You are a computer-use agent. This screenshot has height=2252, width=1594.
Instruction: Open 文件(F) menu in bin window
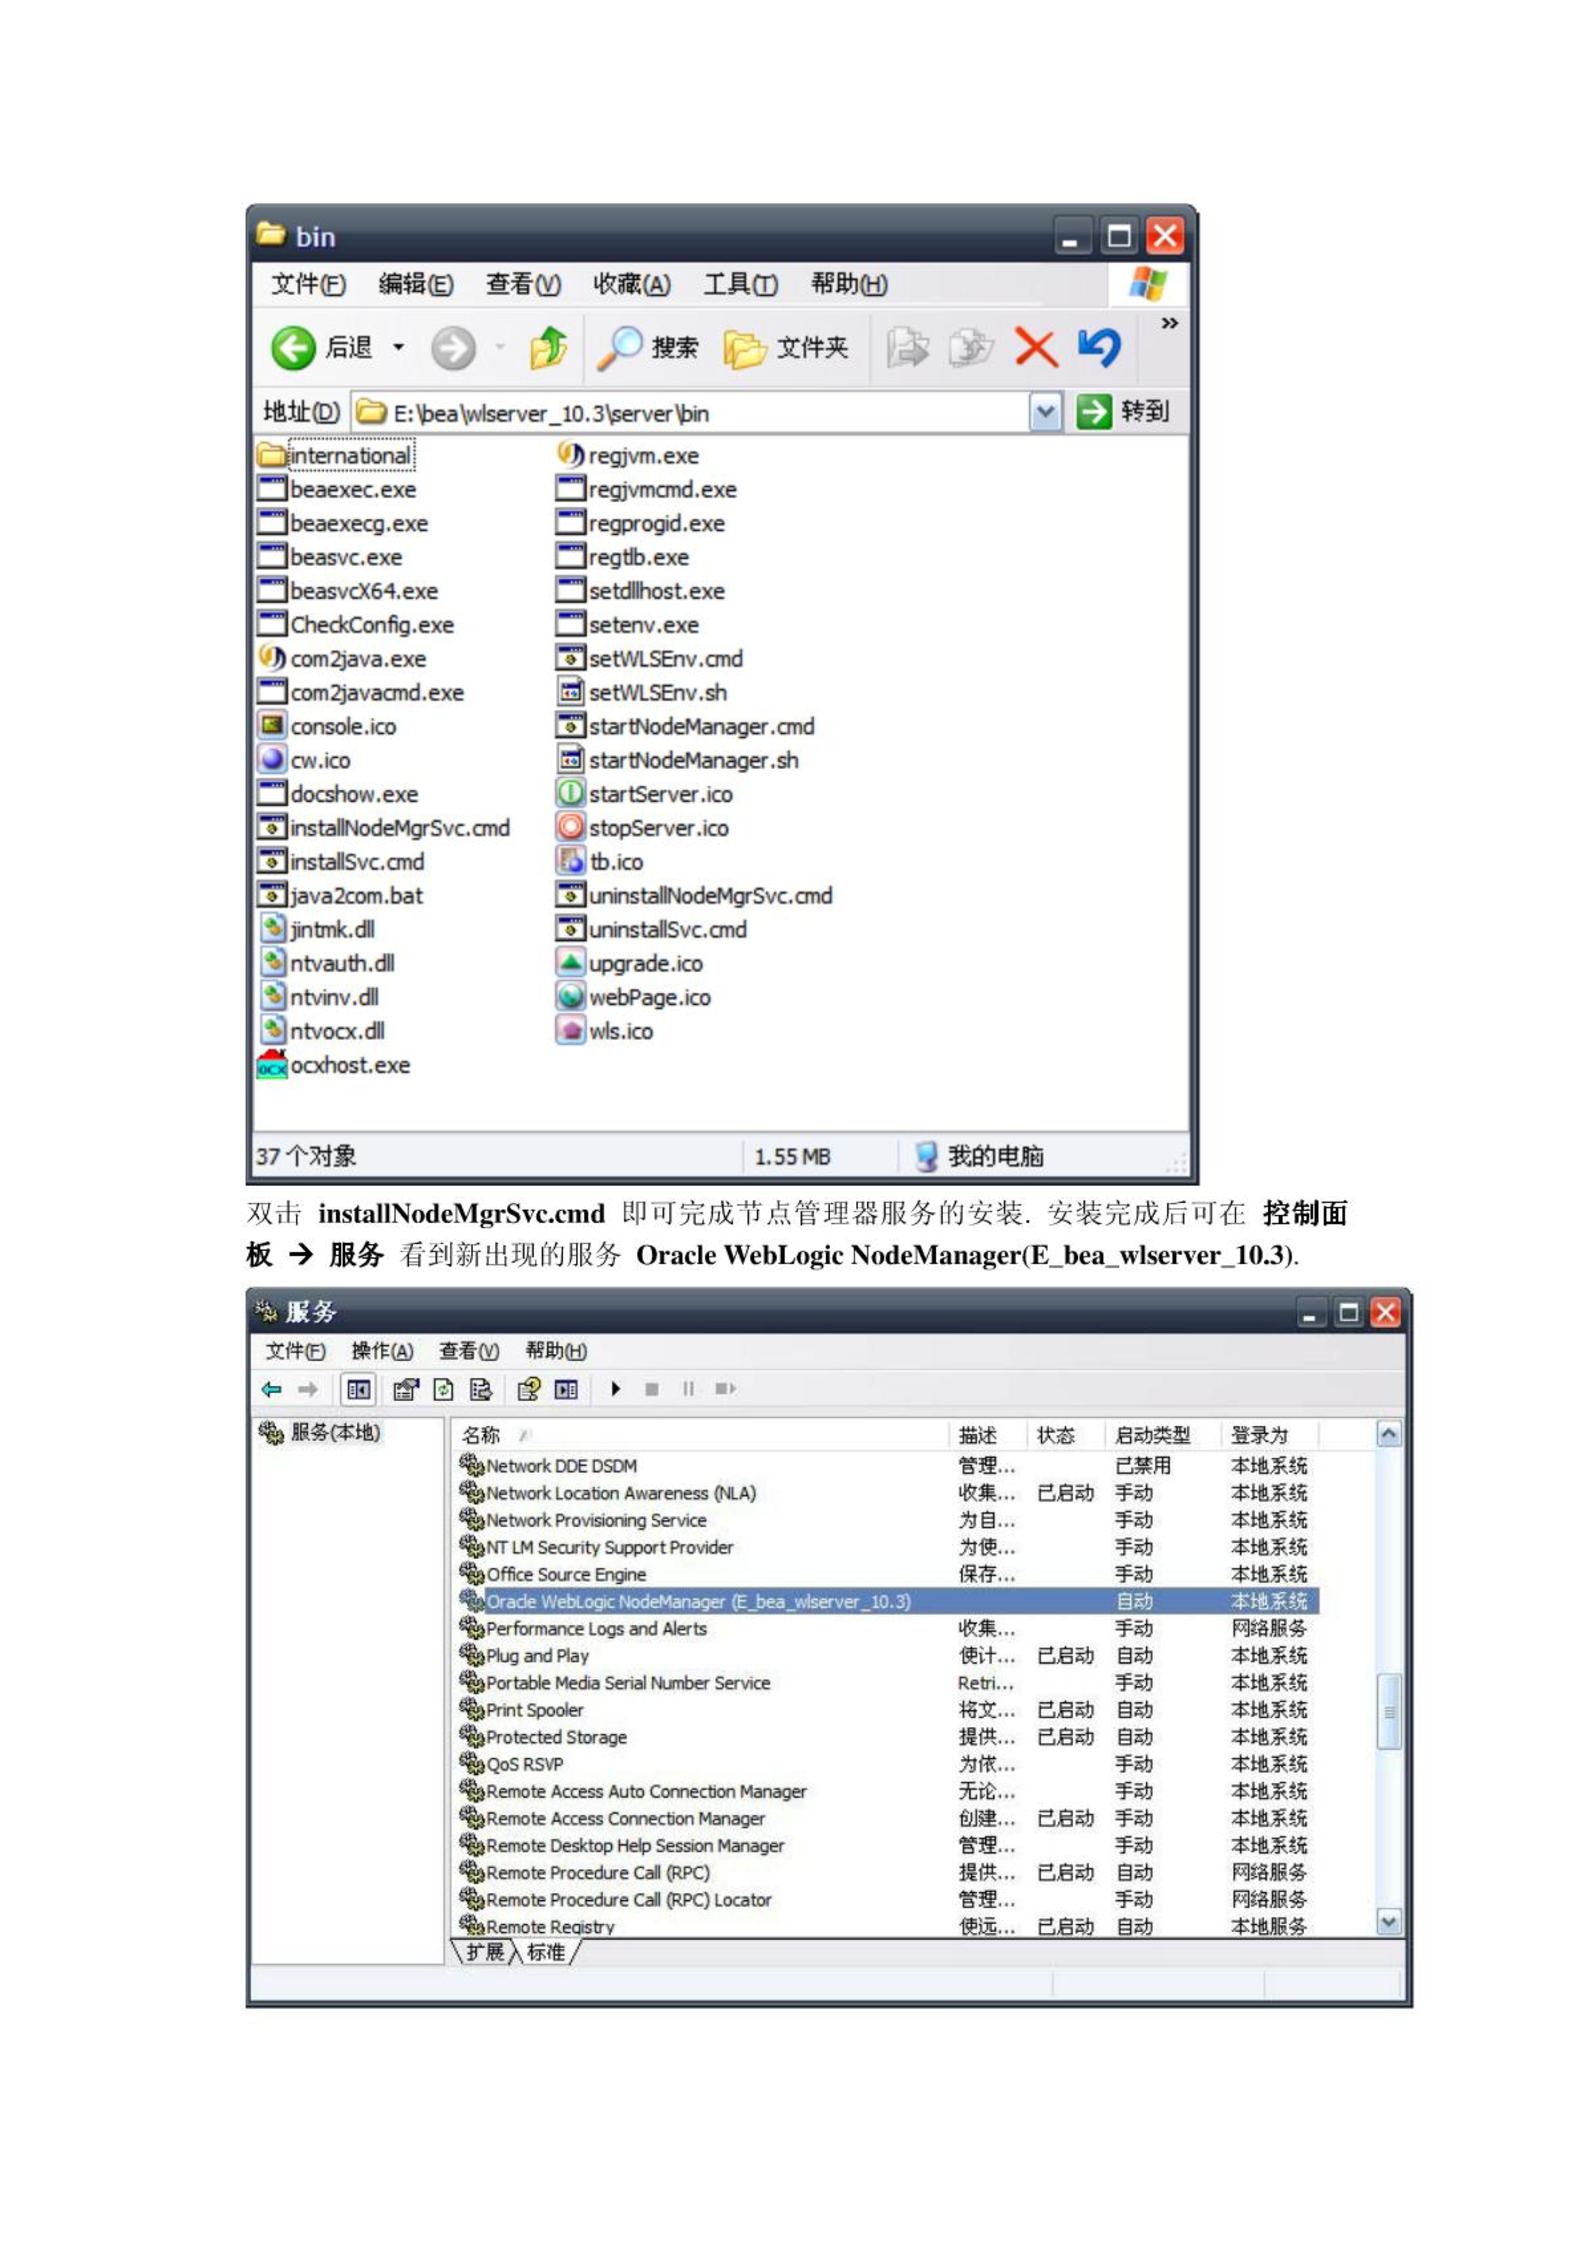[308, 285]
